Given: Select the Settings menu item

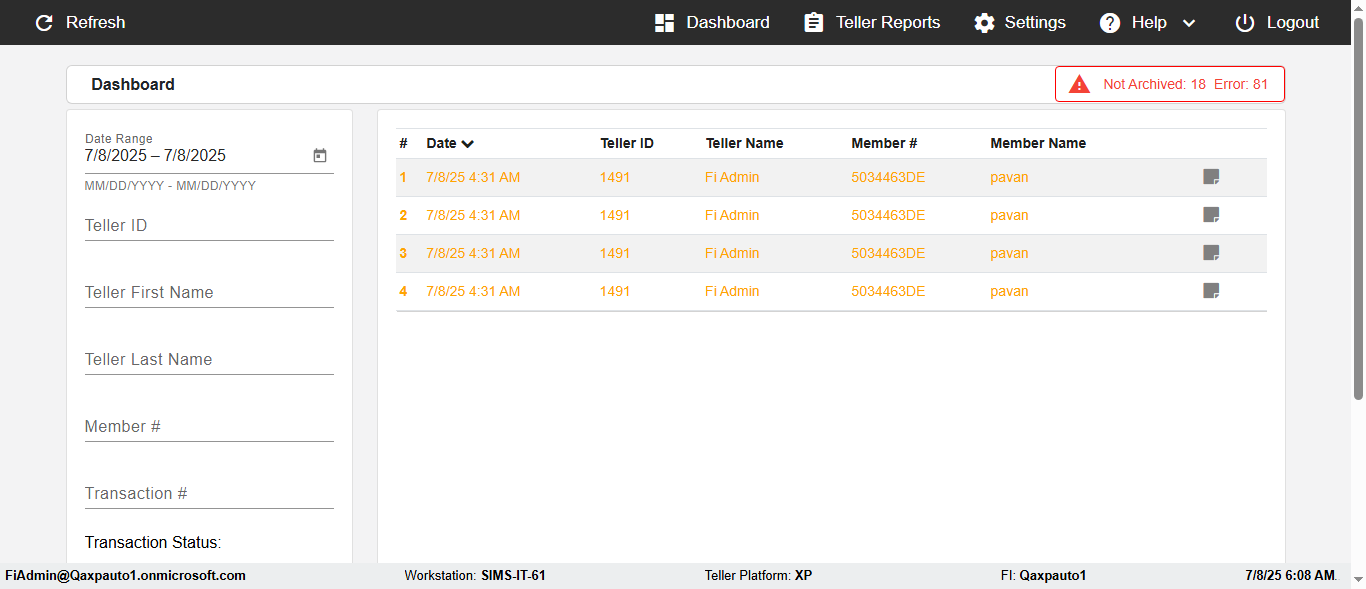Looking at the screenshot, I should click(1020, 22).
